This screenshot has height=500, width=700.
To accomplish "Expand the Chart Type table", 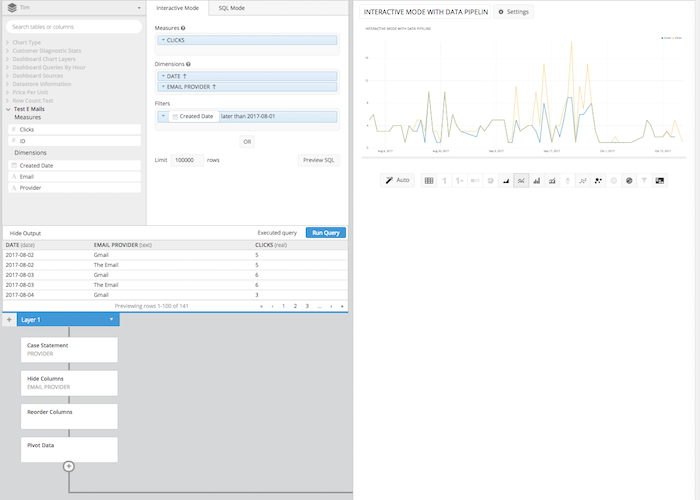I will tap(8, 42).
